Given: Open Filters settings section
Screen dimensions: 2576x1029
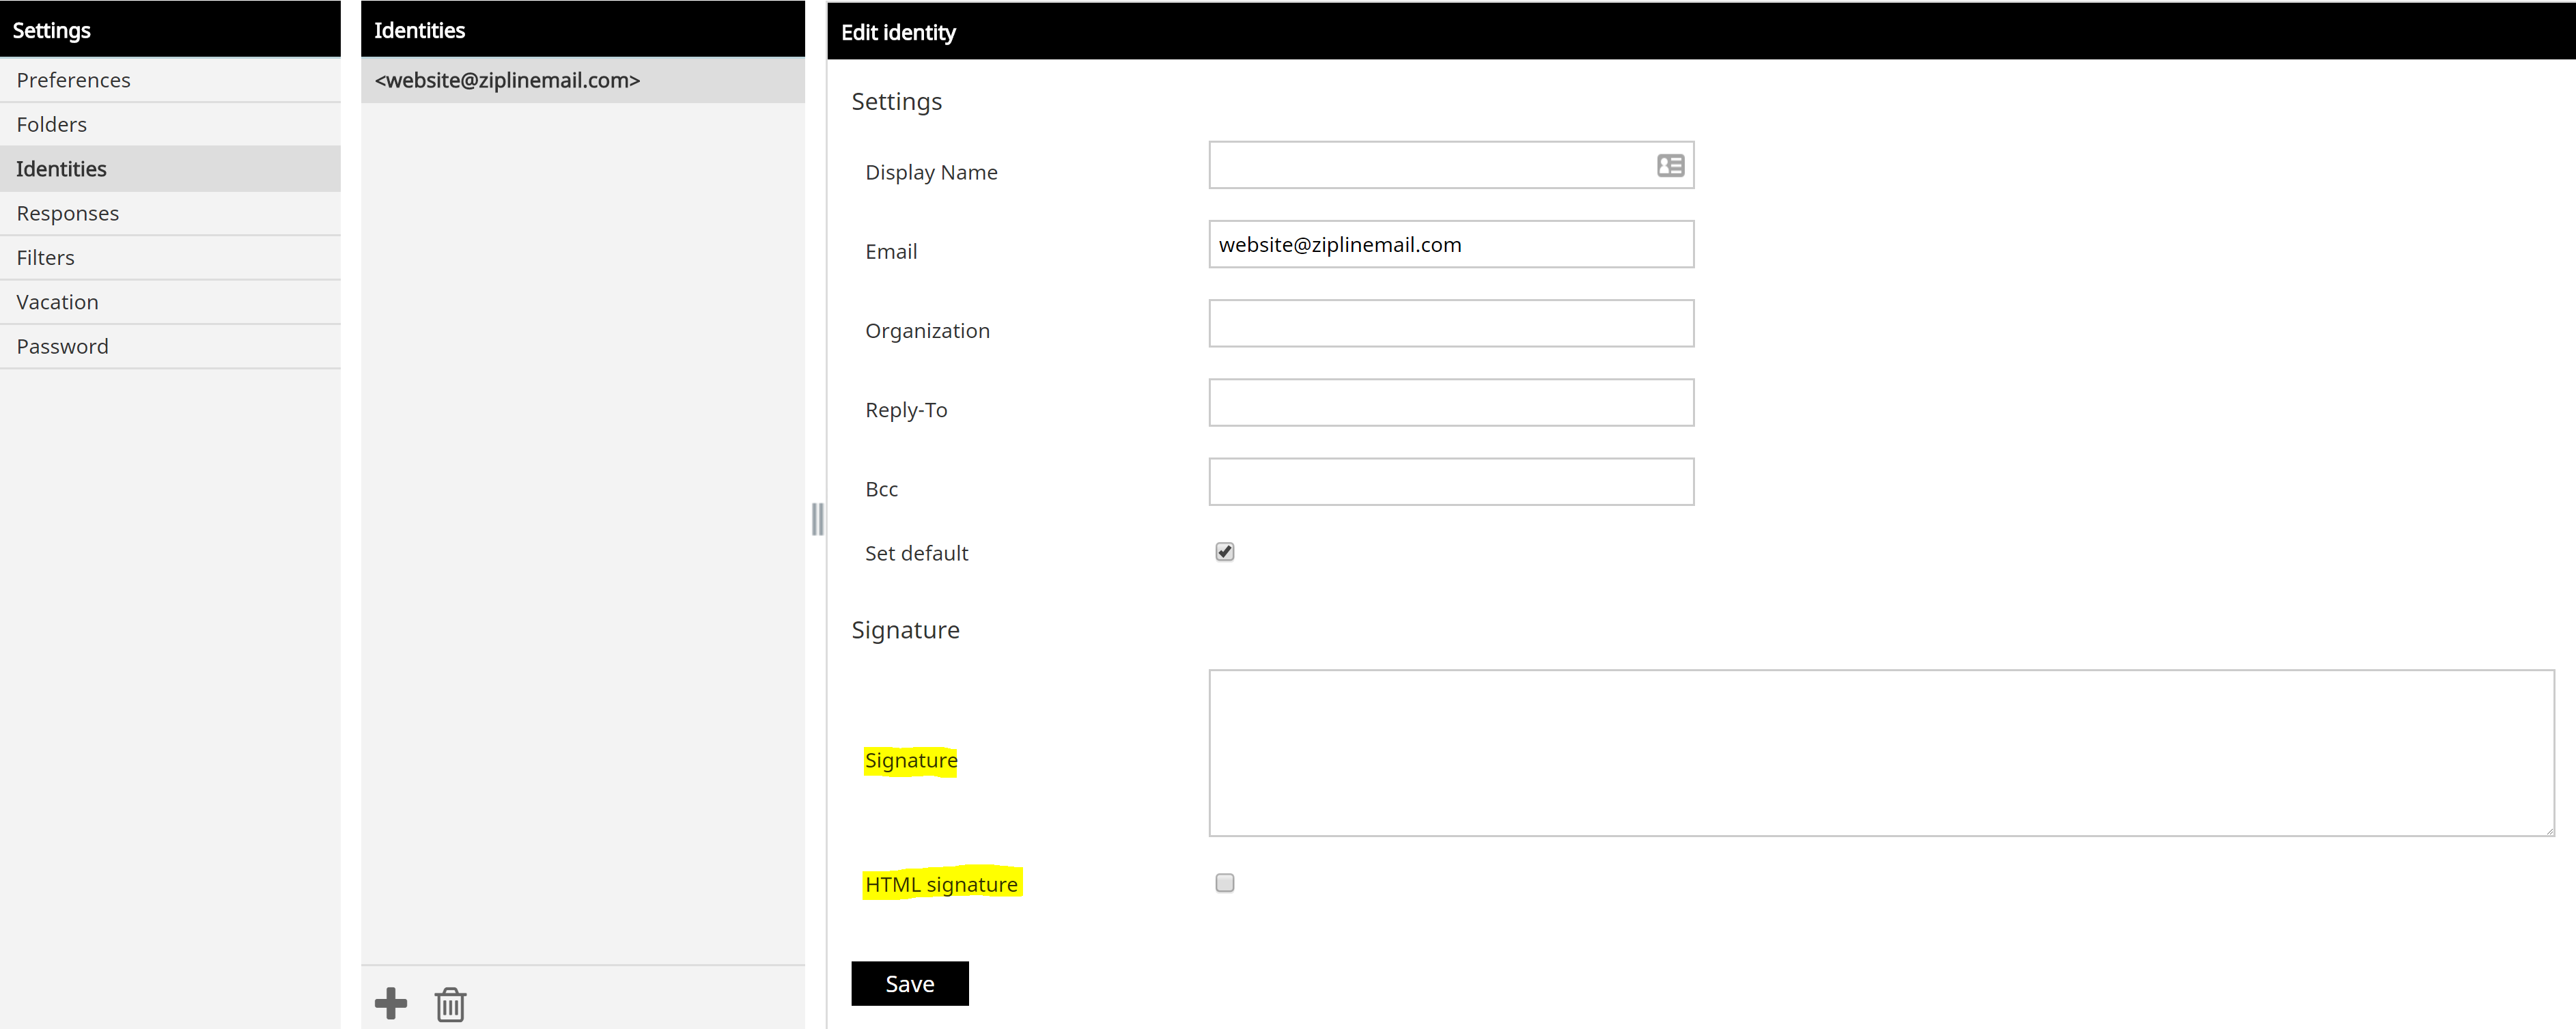Looking at the screenshot, I should [170, 257].
